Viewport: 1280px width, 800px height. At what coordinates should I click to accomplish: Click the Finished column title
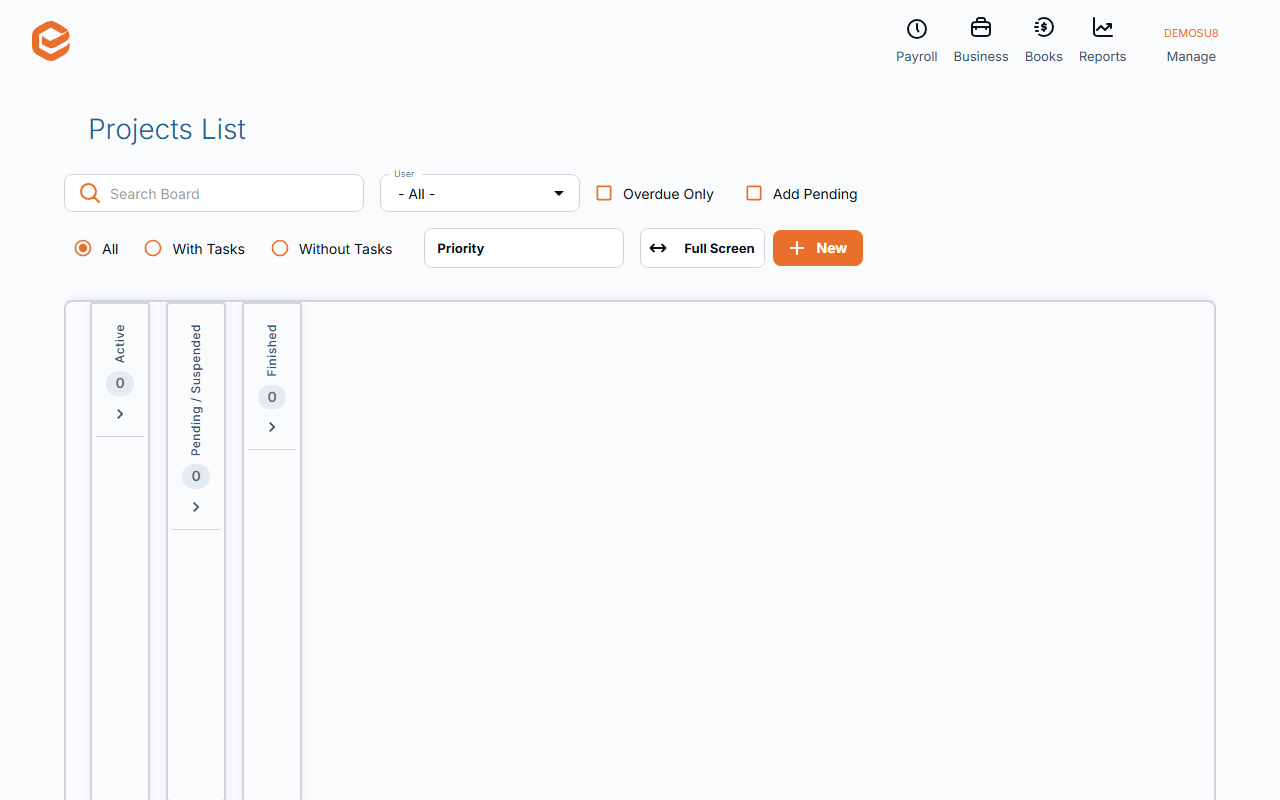pos(272,350)
